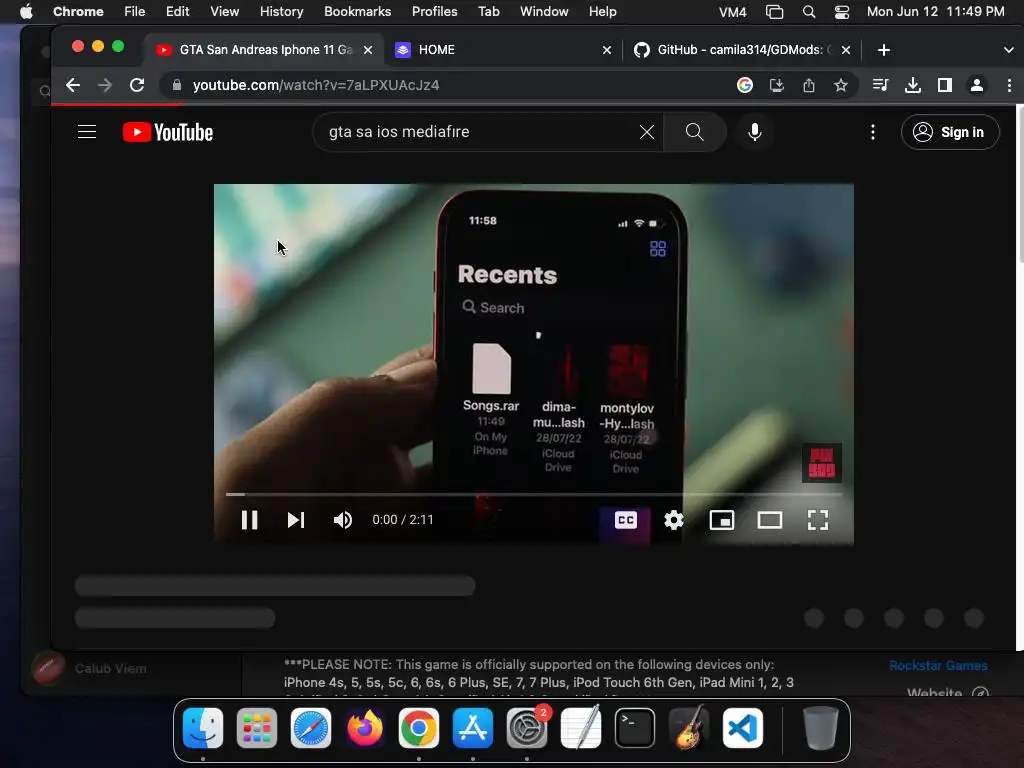Click the video progress bar

[534, 494]
